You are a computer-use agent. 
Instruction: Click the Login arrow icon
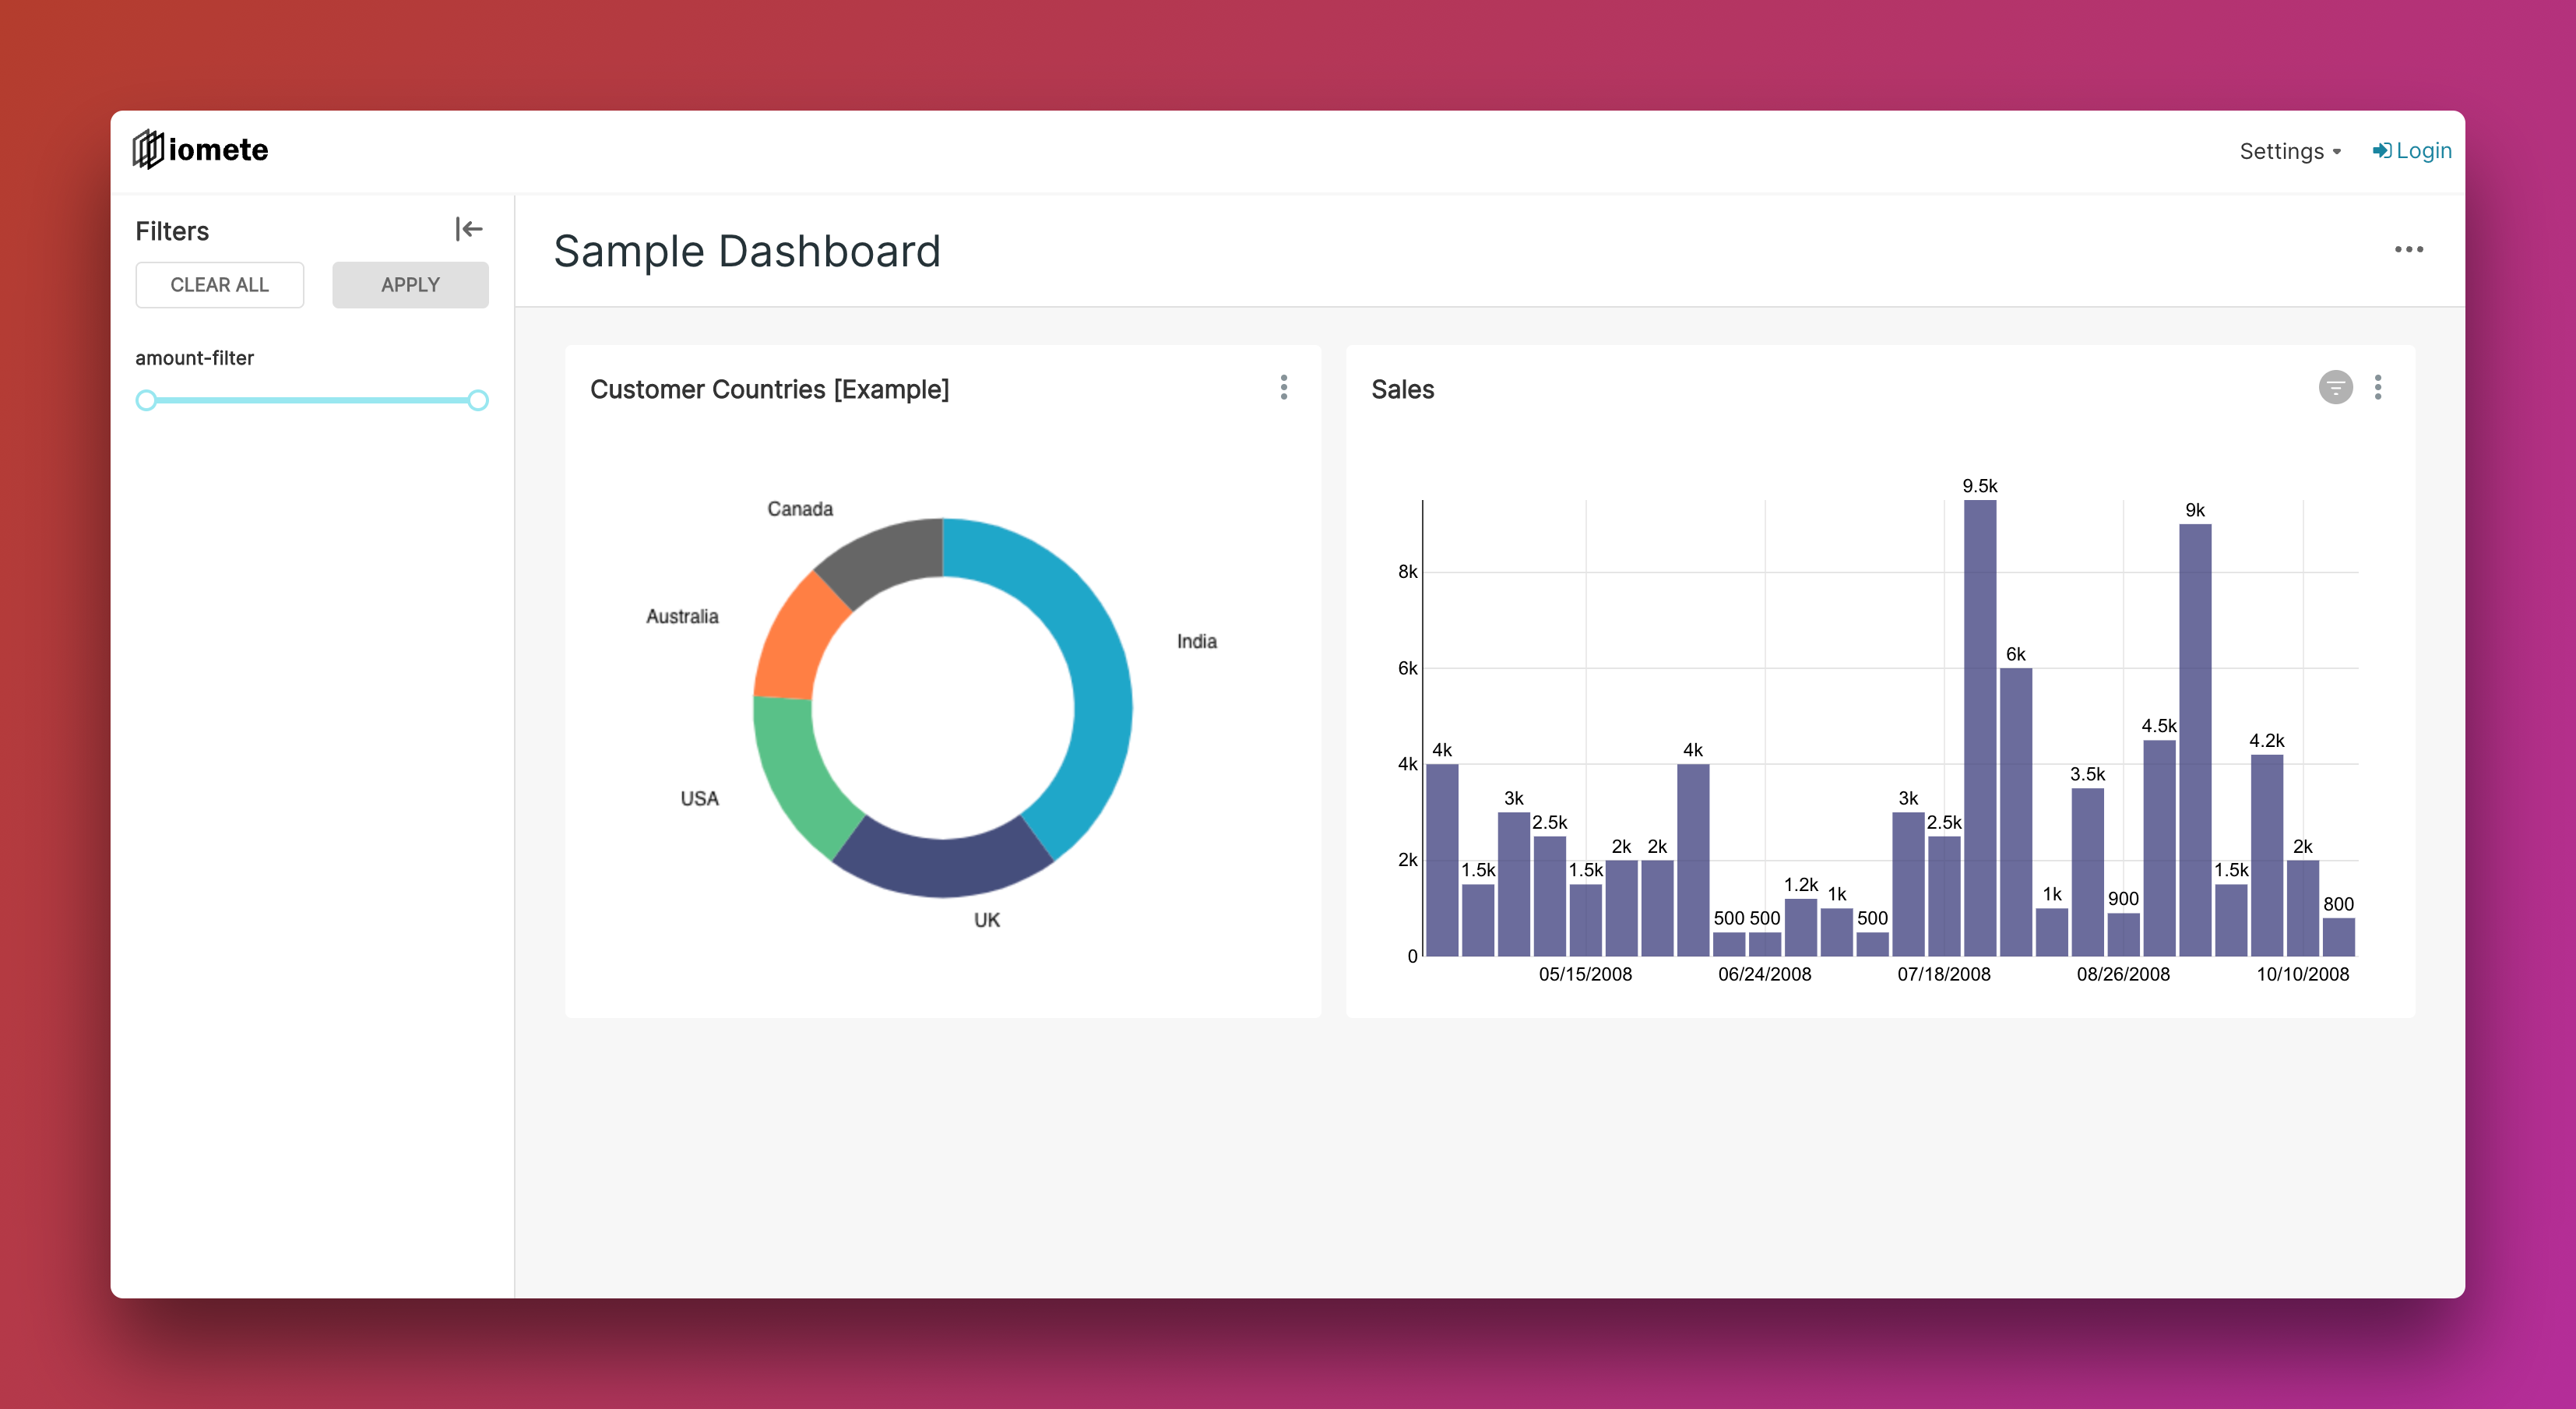2381,150
